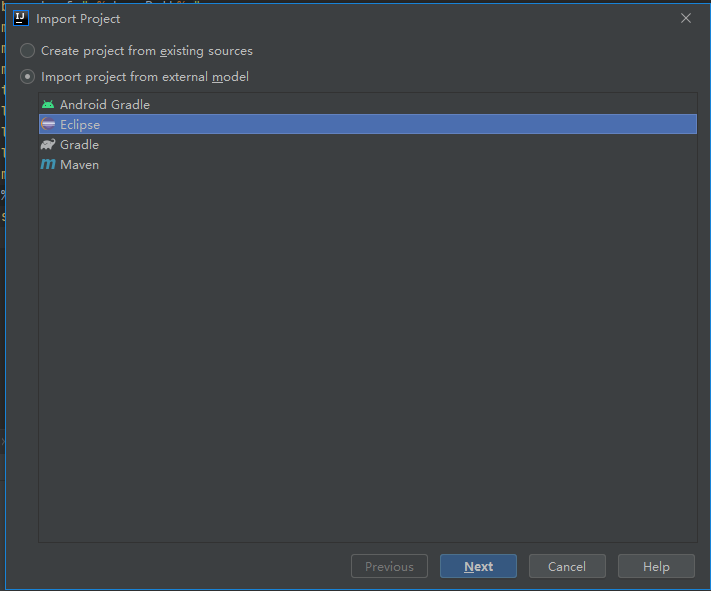Viewport: 711px width, 591px height.
Task: Click the IntelliJ IDEA logo in title bar
Action: click(21, 19)
